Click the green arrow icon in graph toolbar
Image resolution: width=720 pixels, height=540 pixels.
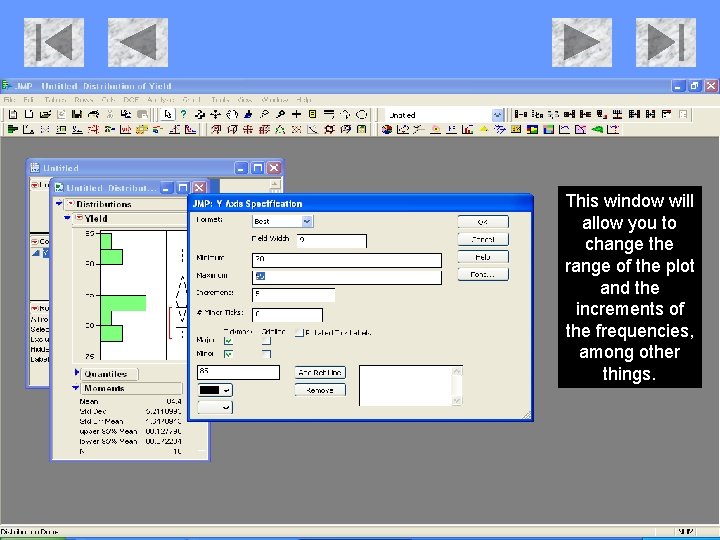597,129
